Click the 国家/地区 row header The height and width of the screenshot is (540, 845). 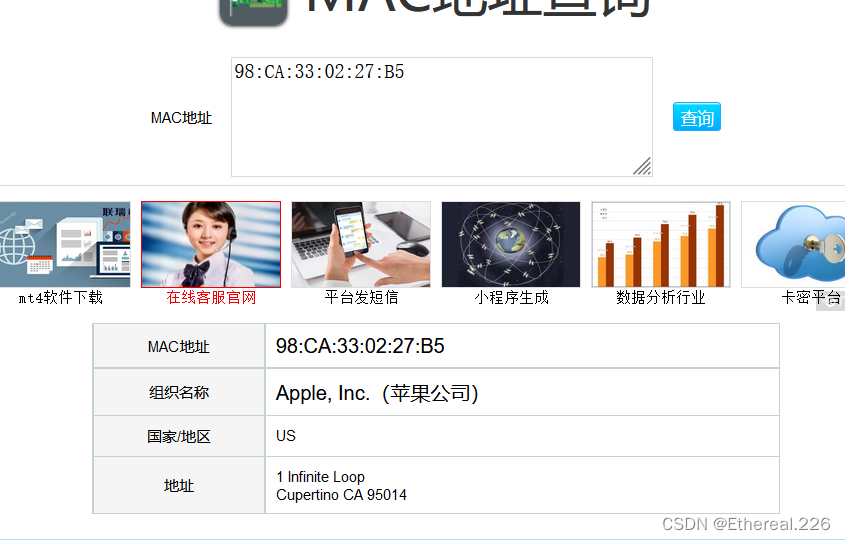pos(179,436)
